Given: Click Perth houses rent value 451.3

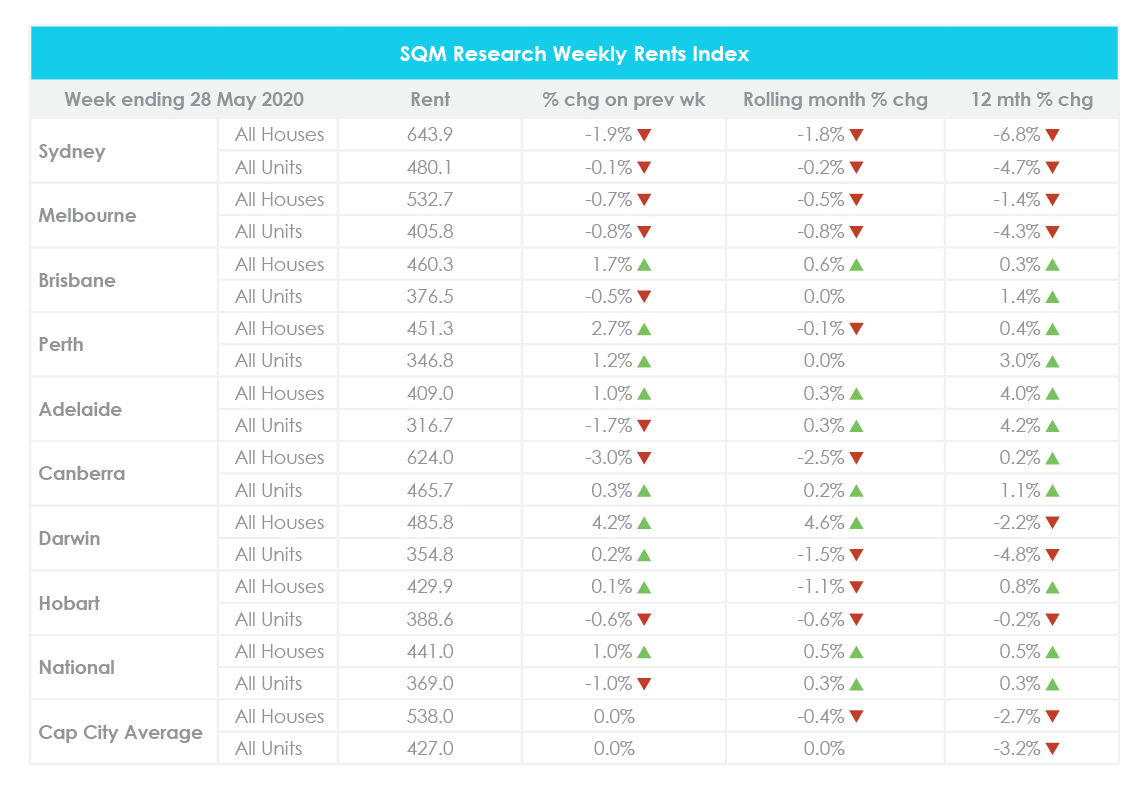Looking at the screenshot, I should (x=430, y=329).
